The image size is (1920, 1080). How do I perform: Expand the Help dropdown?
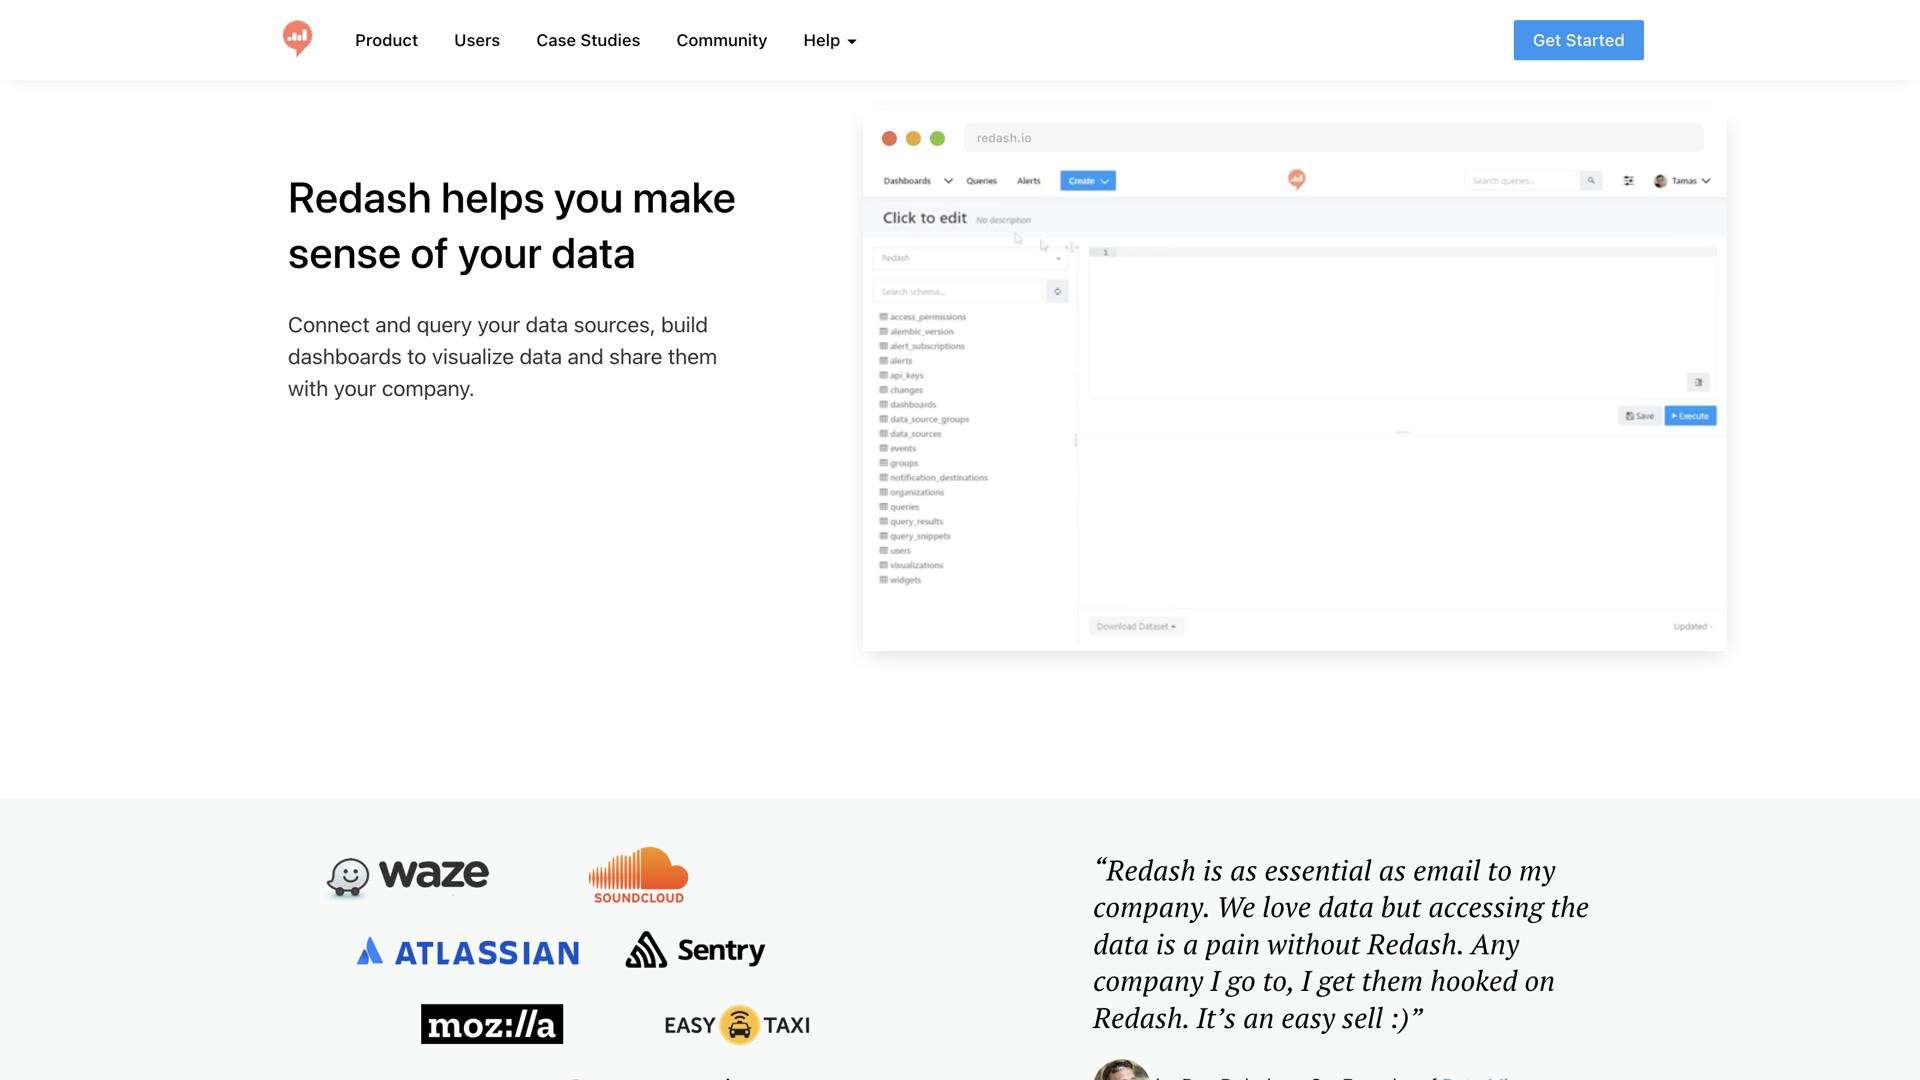click(x=829, y=40)
